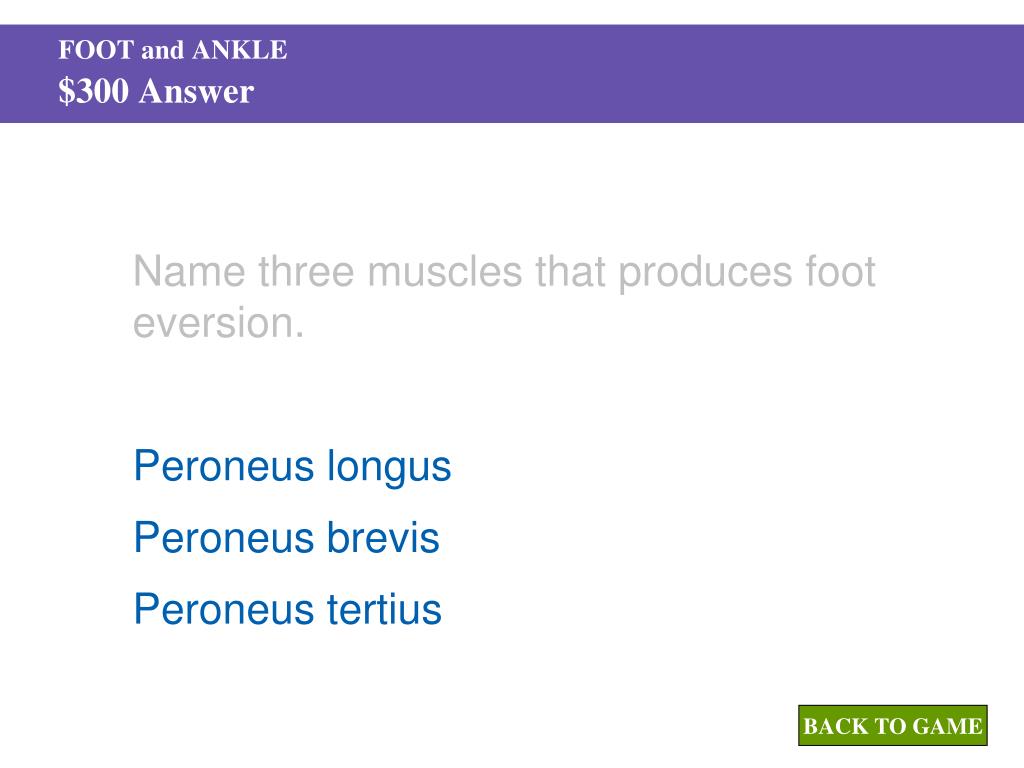This screenshot has height=768, width=1024.
Task: Click the FOOT and ANKLE category title
Action: [173, 50]
